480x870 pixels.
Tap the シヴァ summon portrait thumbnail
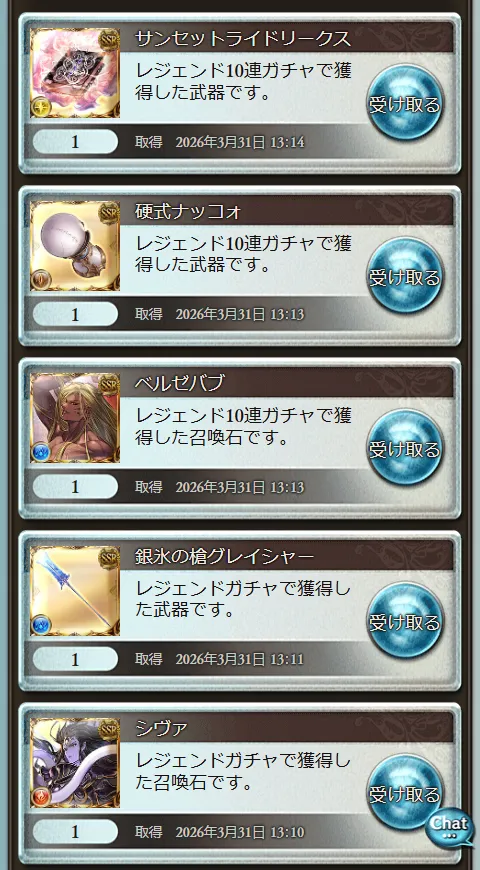pos(75,763)
